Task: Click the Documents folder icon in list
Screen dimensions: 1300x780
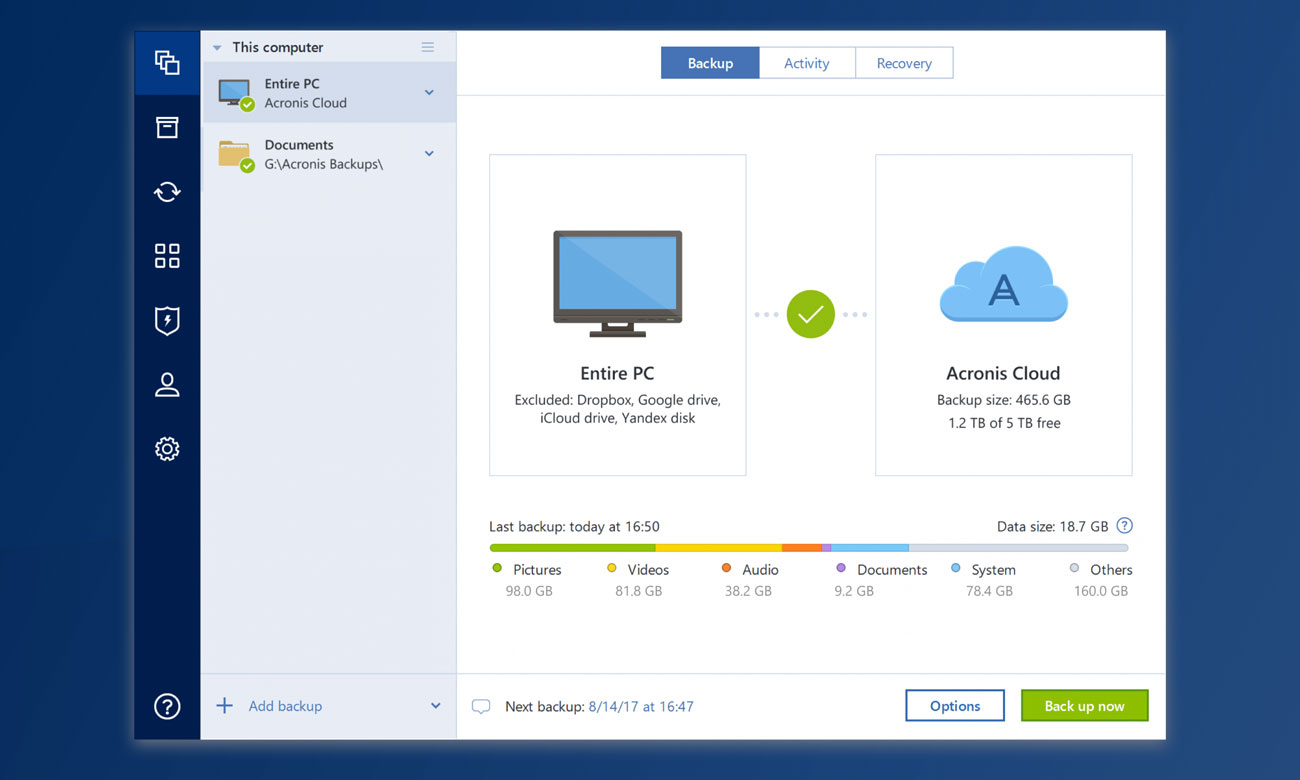Action: [x=236, y=155]
